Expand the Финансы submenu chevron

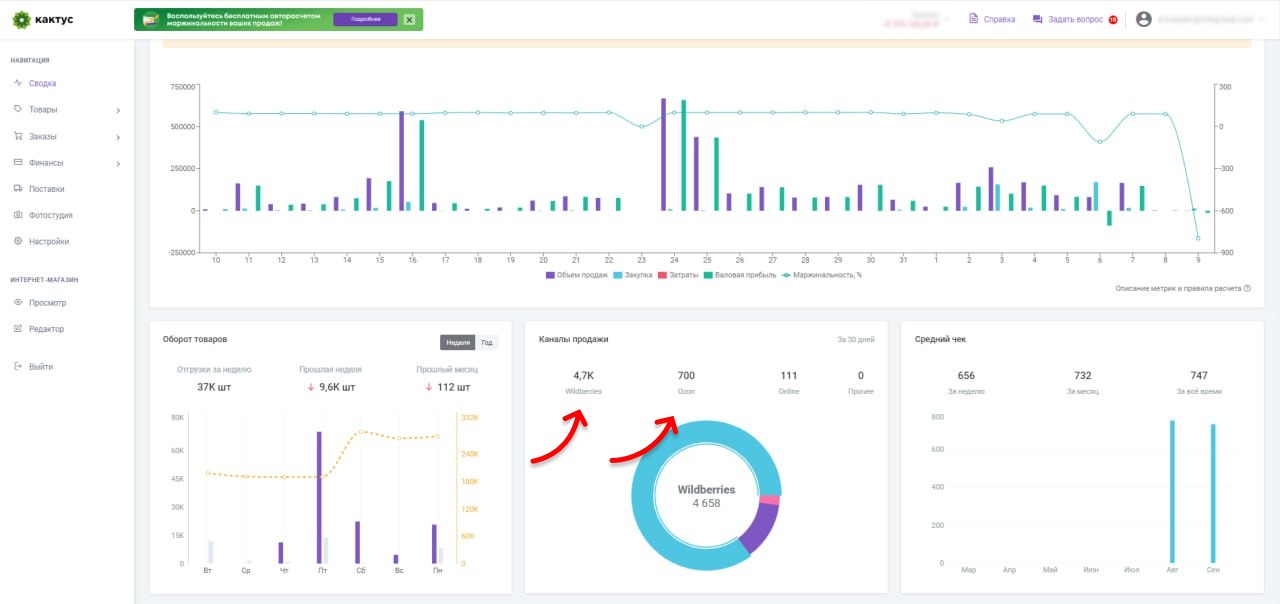pyautogui.click(x=118, y=163)
